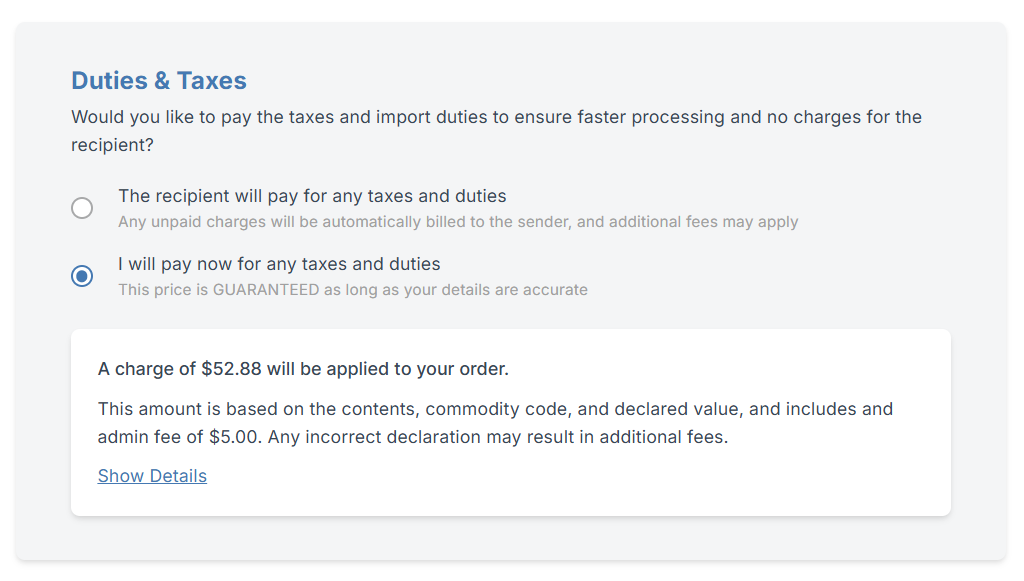Click the filled radio beside 'I will pay now'

(x=82, y=276)
